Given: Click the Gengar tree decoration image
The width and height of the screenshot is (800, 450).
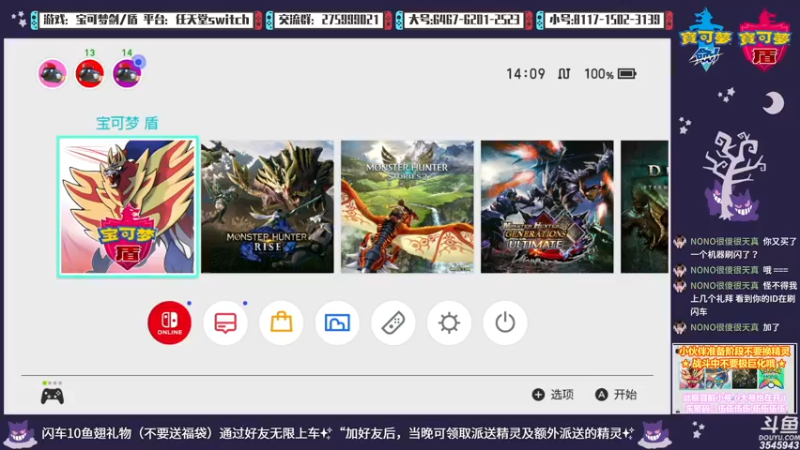Looking at the screenshot, I should [x=733, y=176].
